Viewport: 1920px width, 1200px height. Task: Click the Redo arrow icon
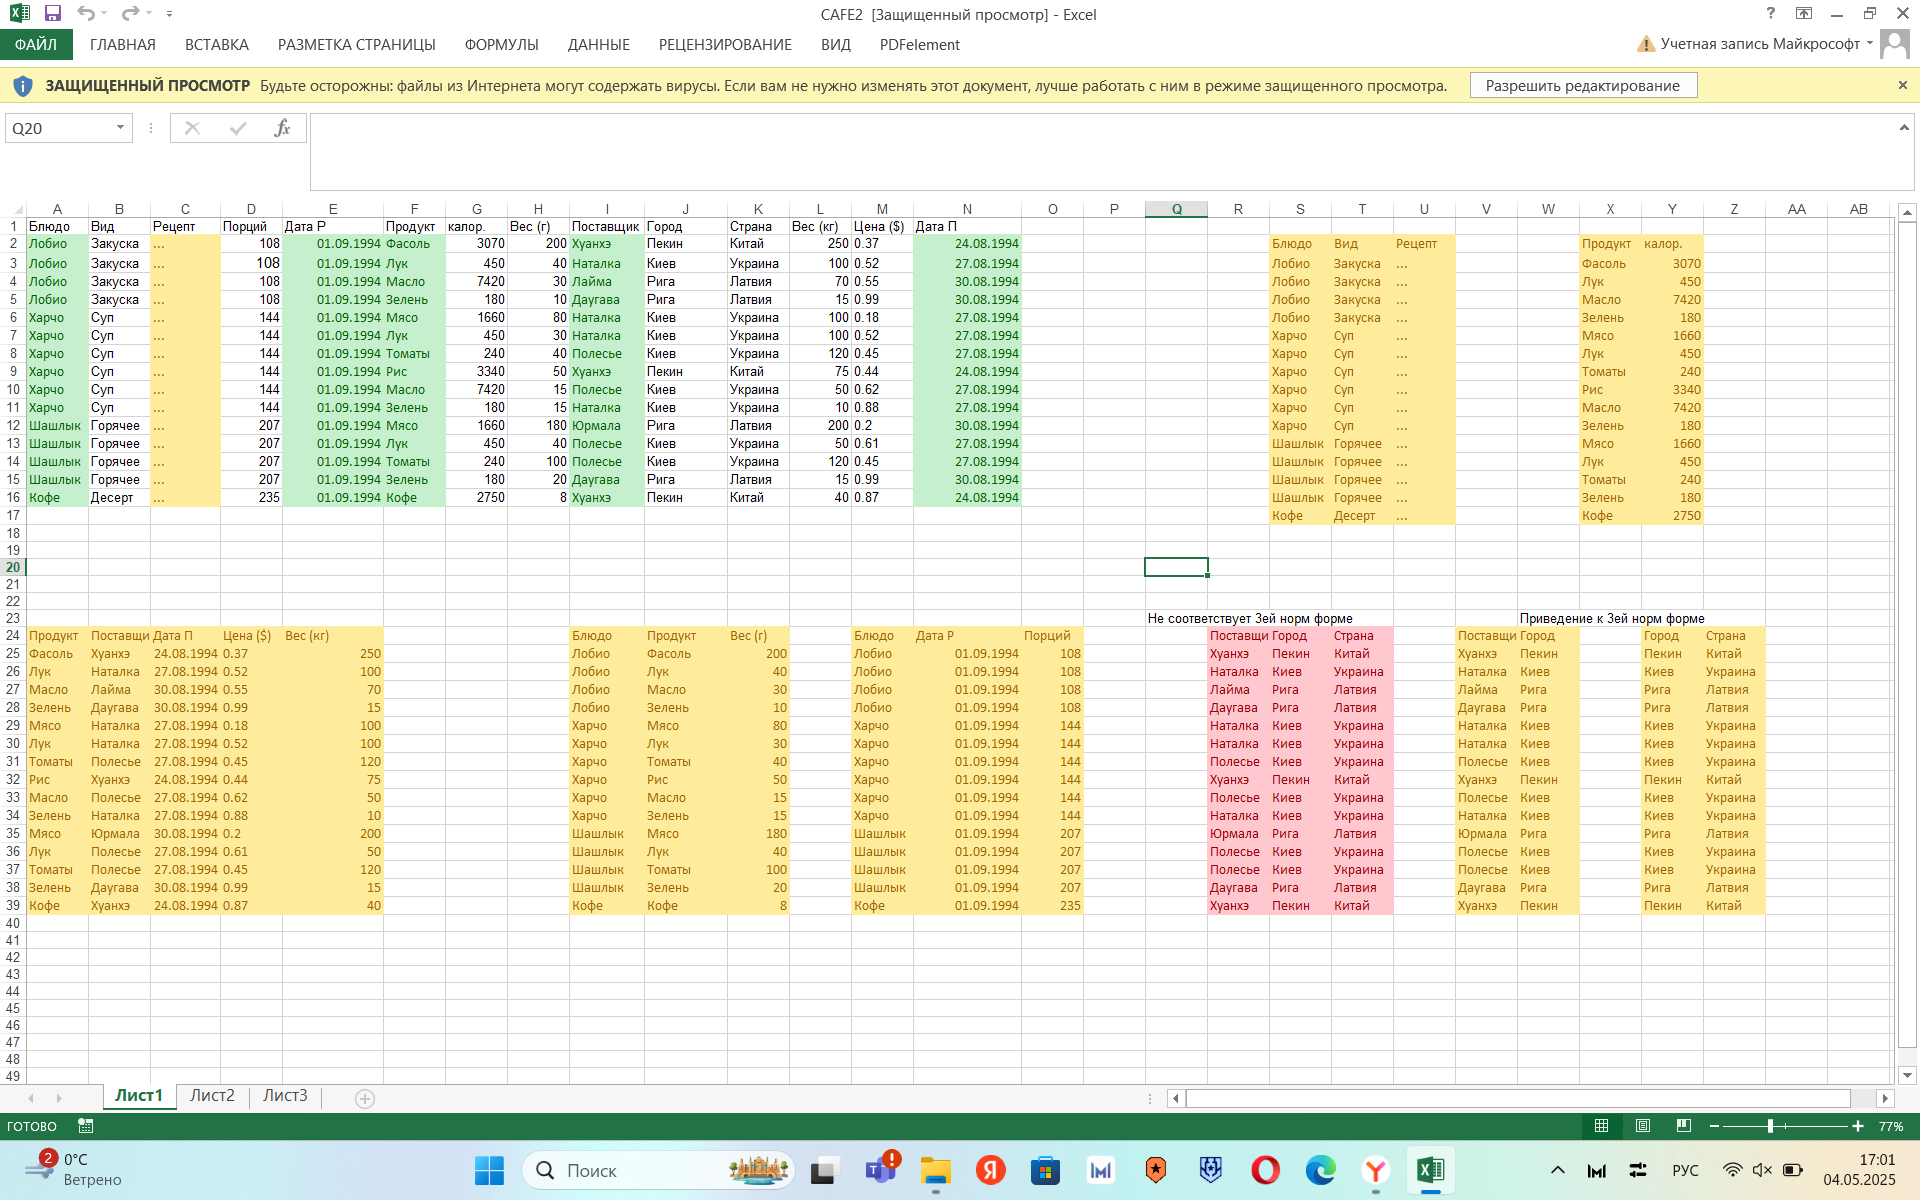130,14
